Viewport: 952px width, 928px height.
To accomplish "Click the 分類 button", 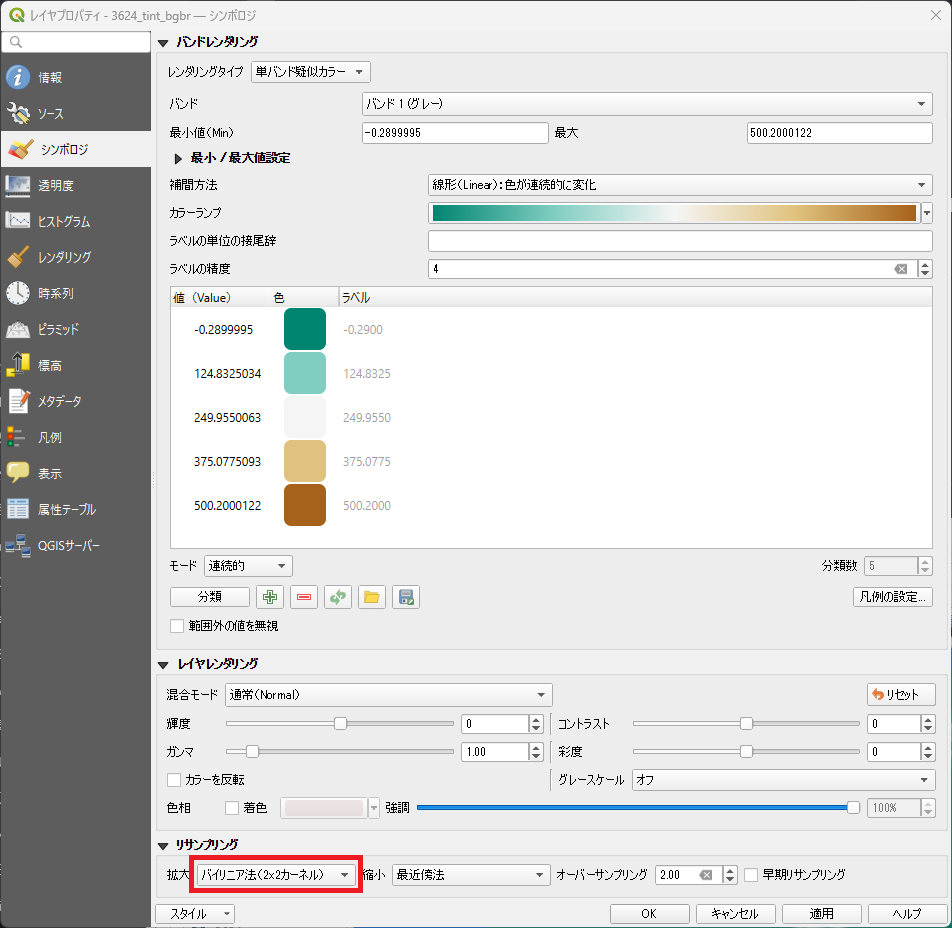I will click(x=210, y=597).
